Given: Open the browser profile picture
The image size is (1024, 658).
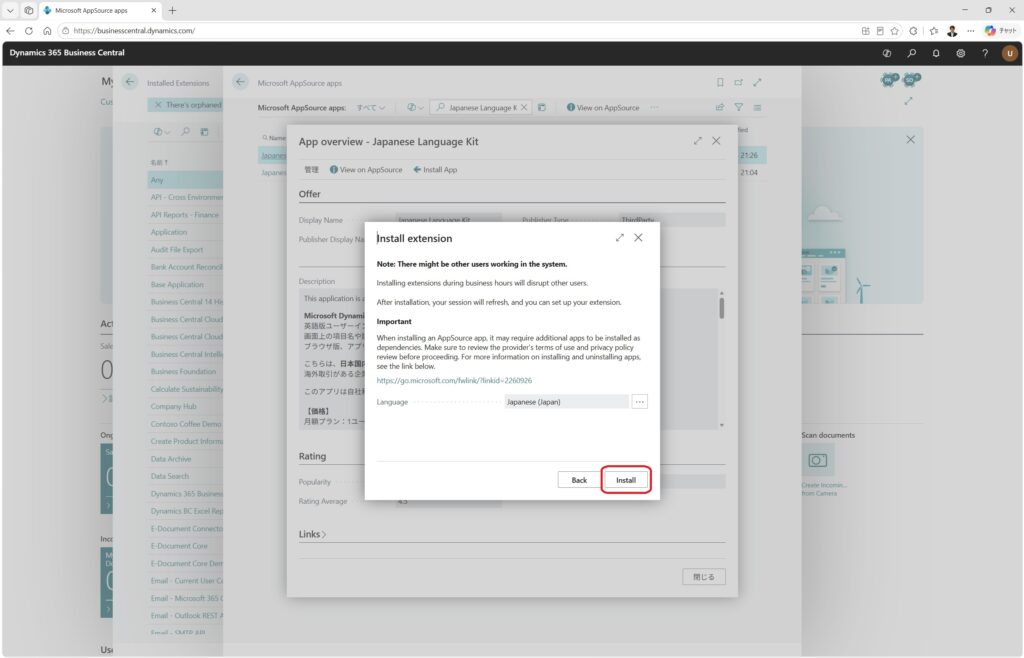Looking at the screenshot, I should (x=952, y=31).
